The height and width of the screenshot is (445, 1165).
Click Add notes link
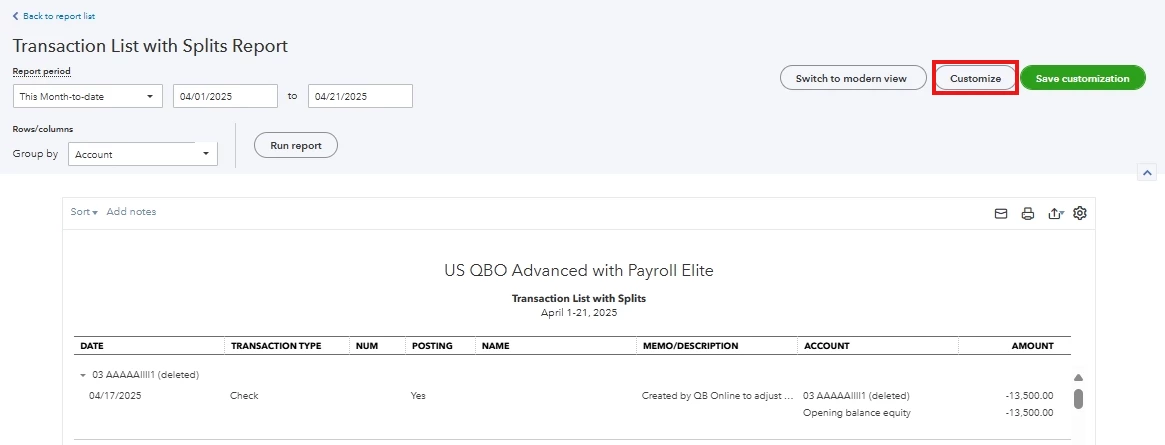click(x=132, y=212)
